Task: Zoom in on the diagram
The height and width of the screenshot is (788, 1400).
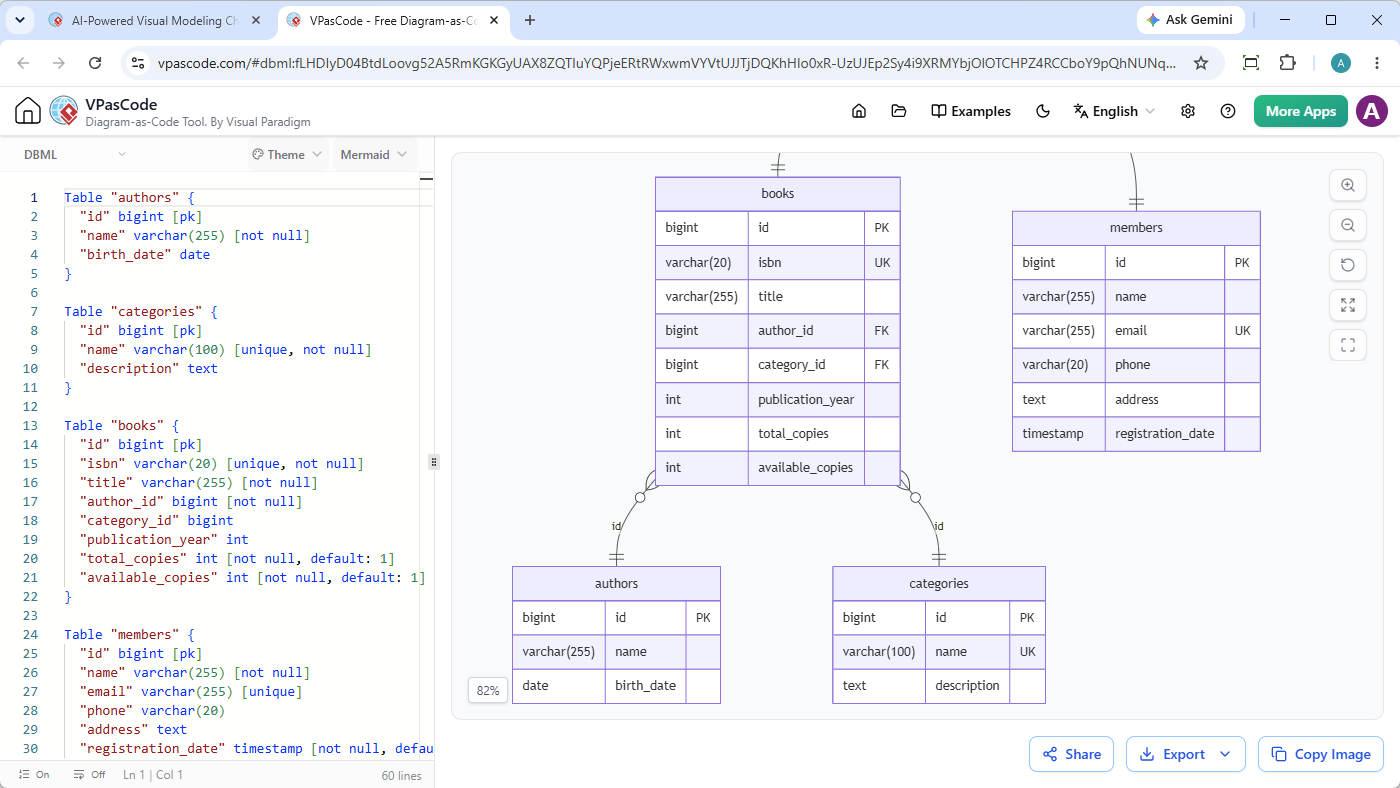Action: click(1347, 185)
